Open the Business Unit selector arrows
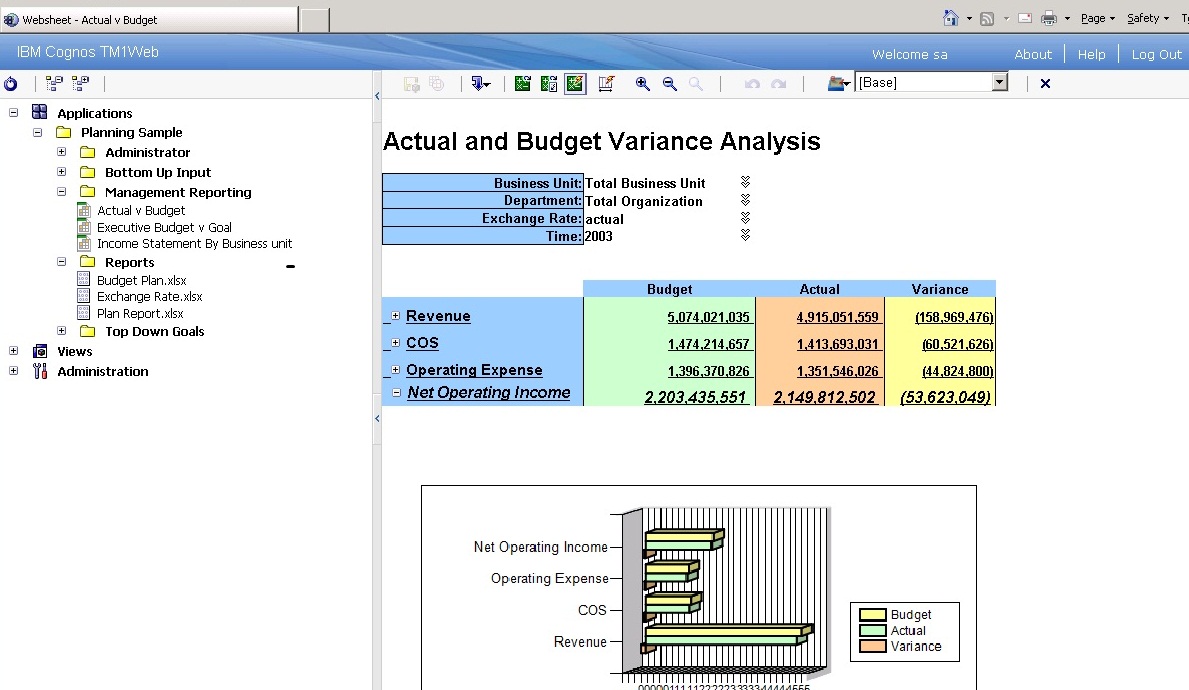 [745, 182]
